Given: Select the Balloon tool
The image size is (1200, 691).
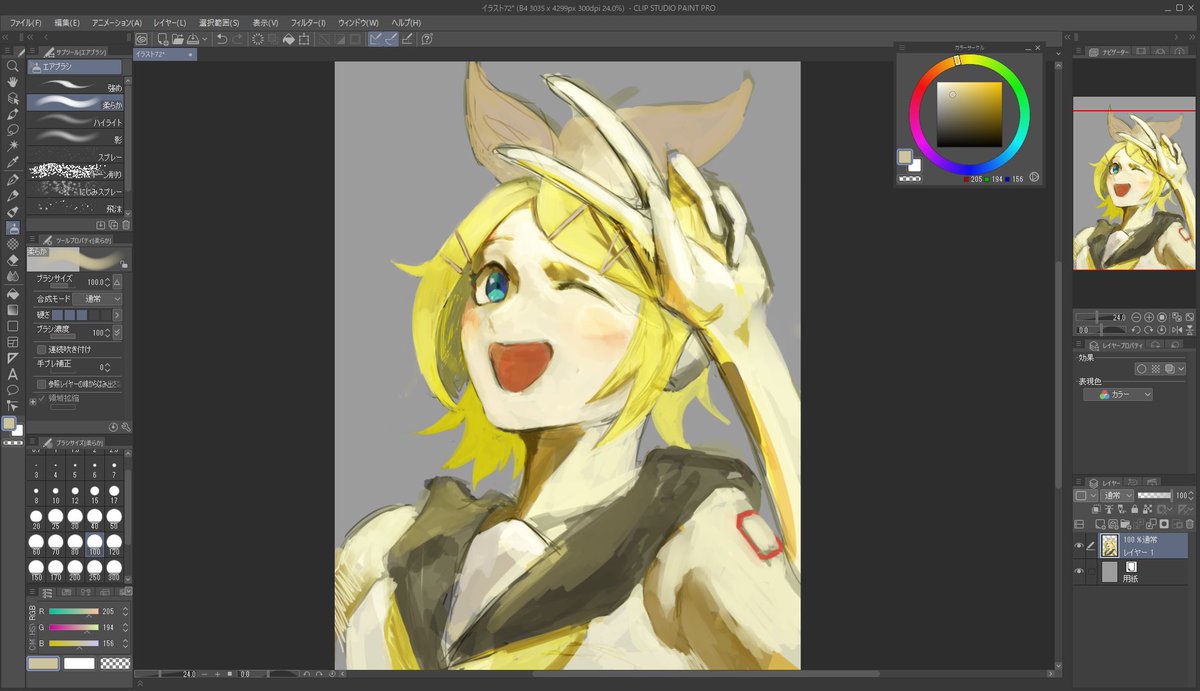Looking at the screenshot, I should (13, 390).
